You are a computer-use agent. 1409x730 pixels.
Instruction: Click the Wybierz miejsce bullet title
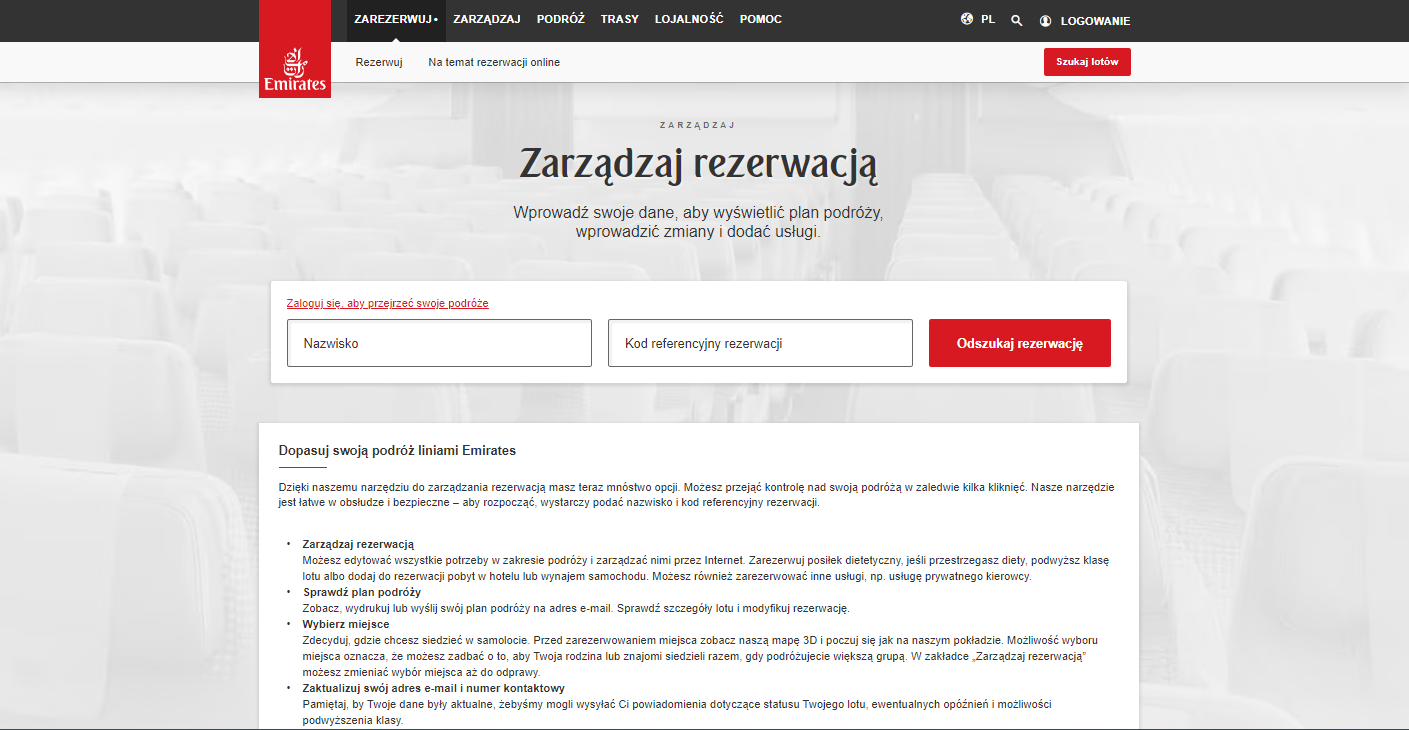pyautogui.click(x=346, y=624)
